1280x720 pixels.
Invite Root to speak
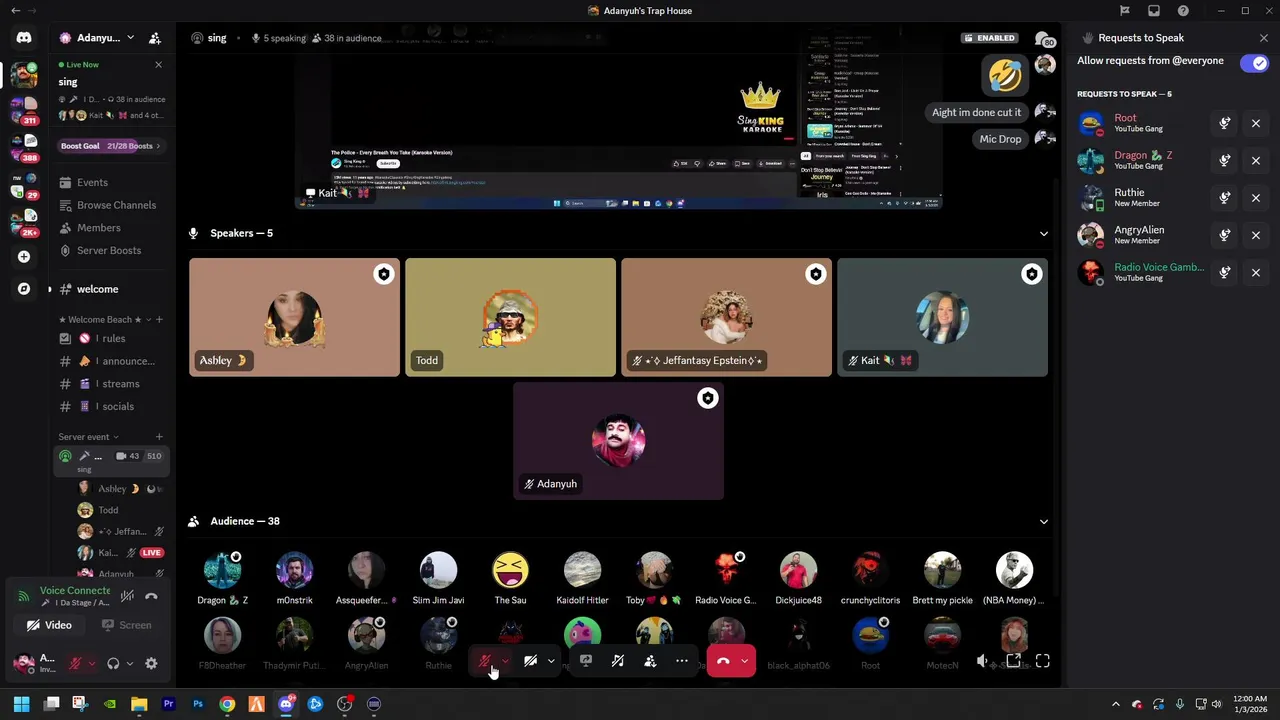coord(1225,124)
